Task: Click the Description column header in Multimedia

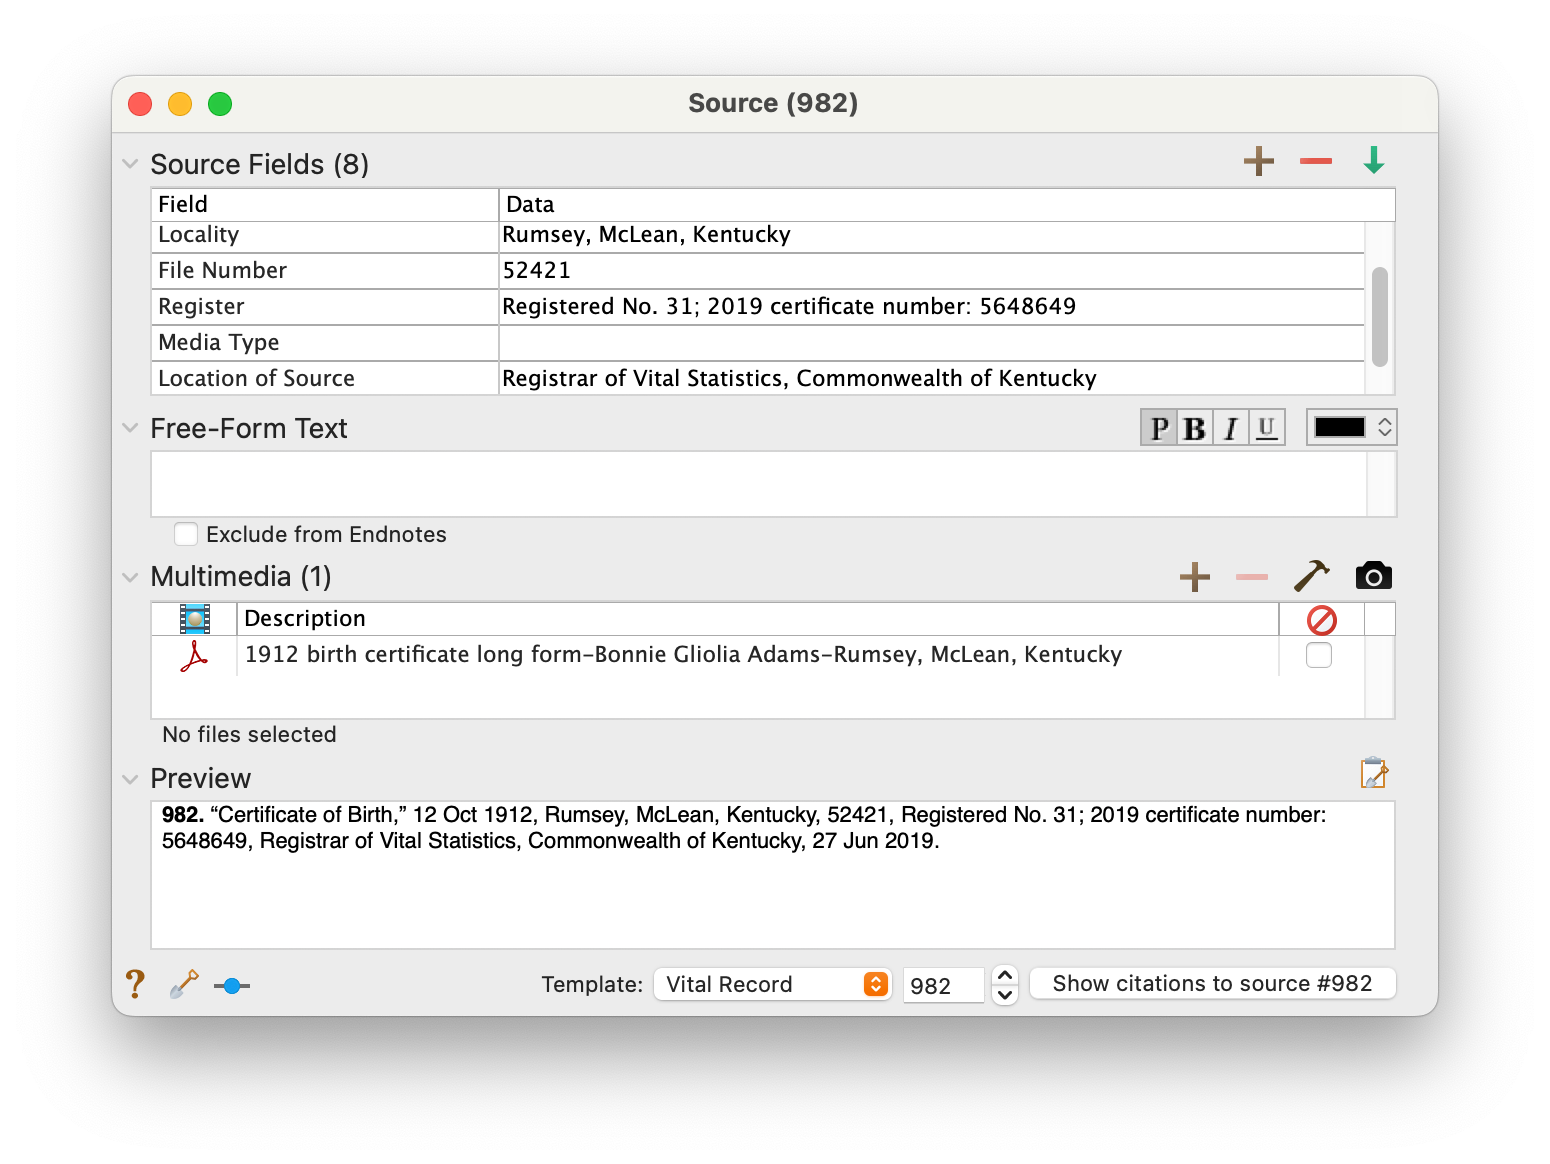Action: coord(758,619)
